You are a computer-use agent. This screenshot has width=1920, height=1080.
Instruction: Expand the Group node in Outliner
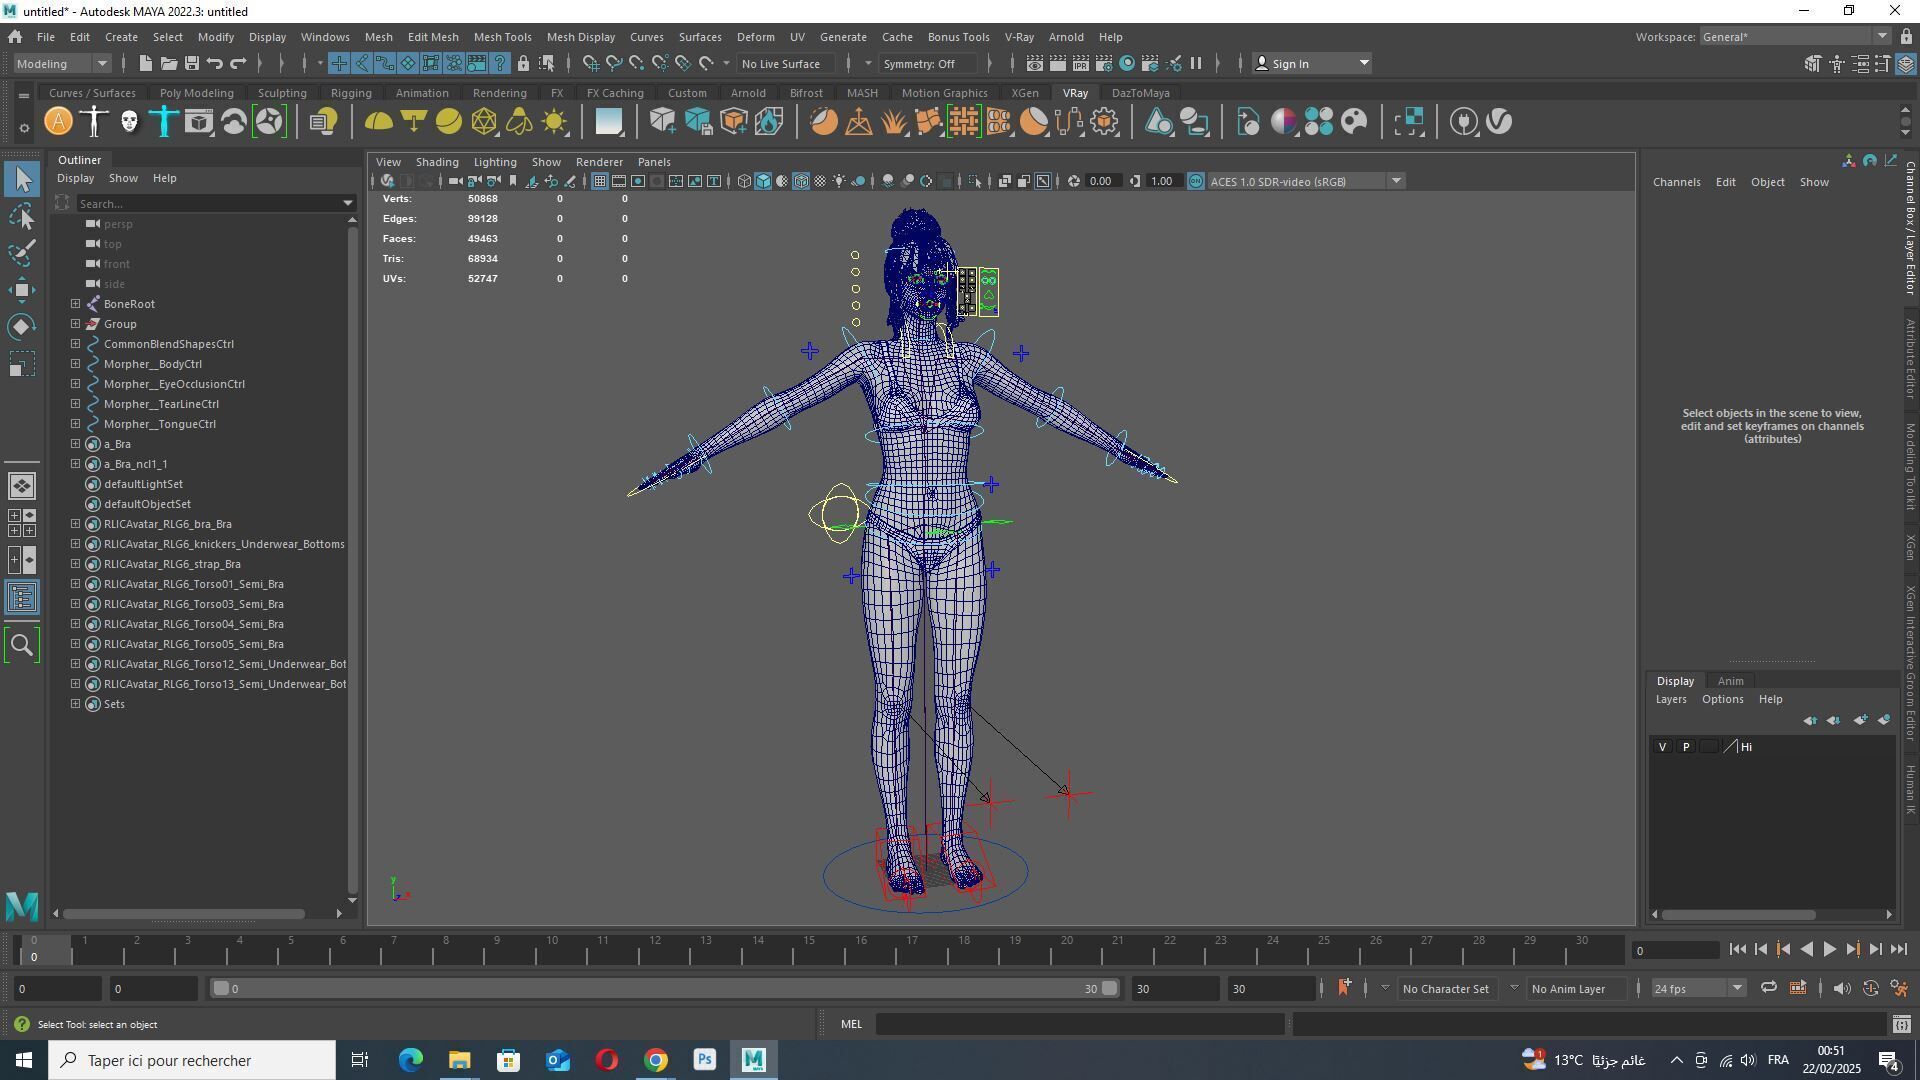pos(75,324)
